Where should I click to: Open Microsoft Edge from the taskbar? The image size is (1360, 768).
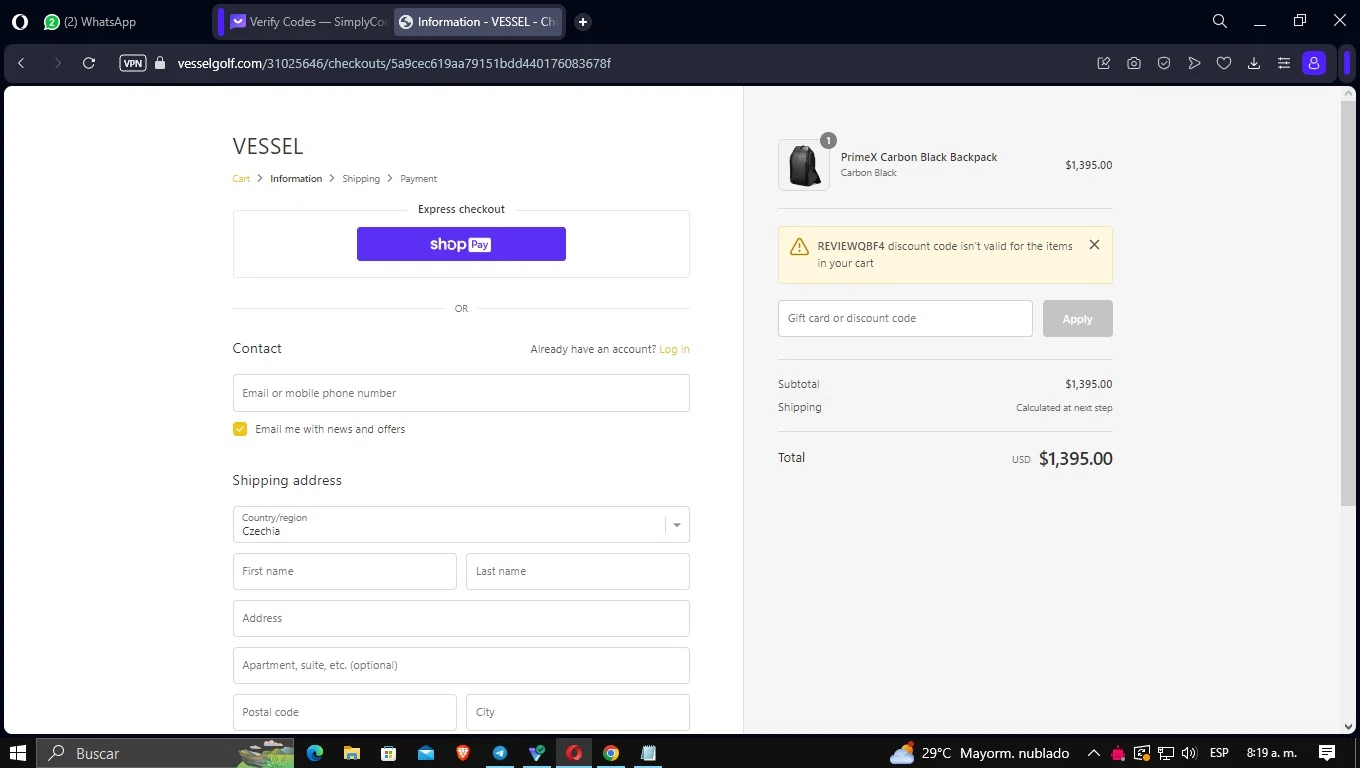tap(315, 753)
